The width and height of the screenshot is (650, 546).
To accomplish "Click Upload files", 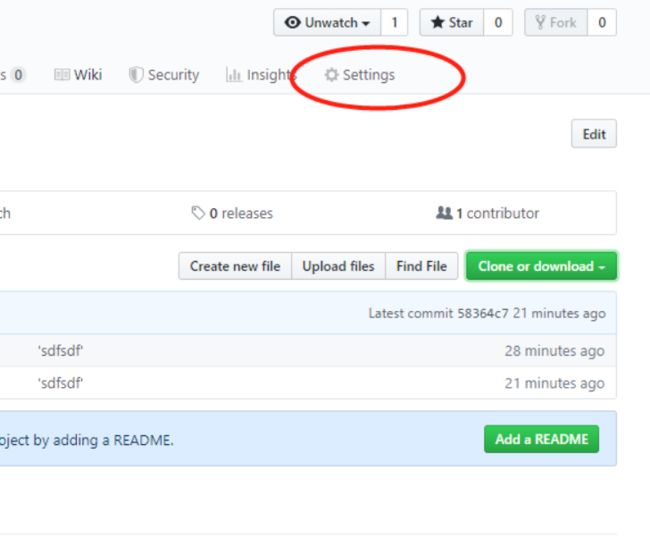I will coord(338,266).
